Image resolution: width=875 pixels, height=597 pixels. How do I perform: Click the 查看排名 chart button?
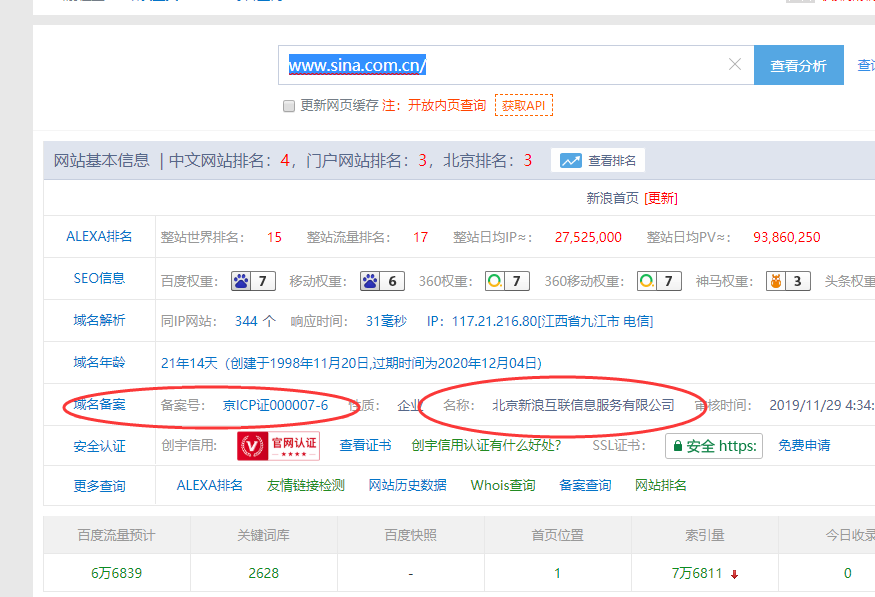pyautogui.click(x=598, y=160)
